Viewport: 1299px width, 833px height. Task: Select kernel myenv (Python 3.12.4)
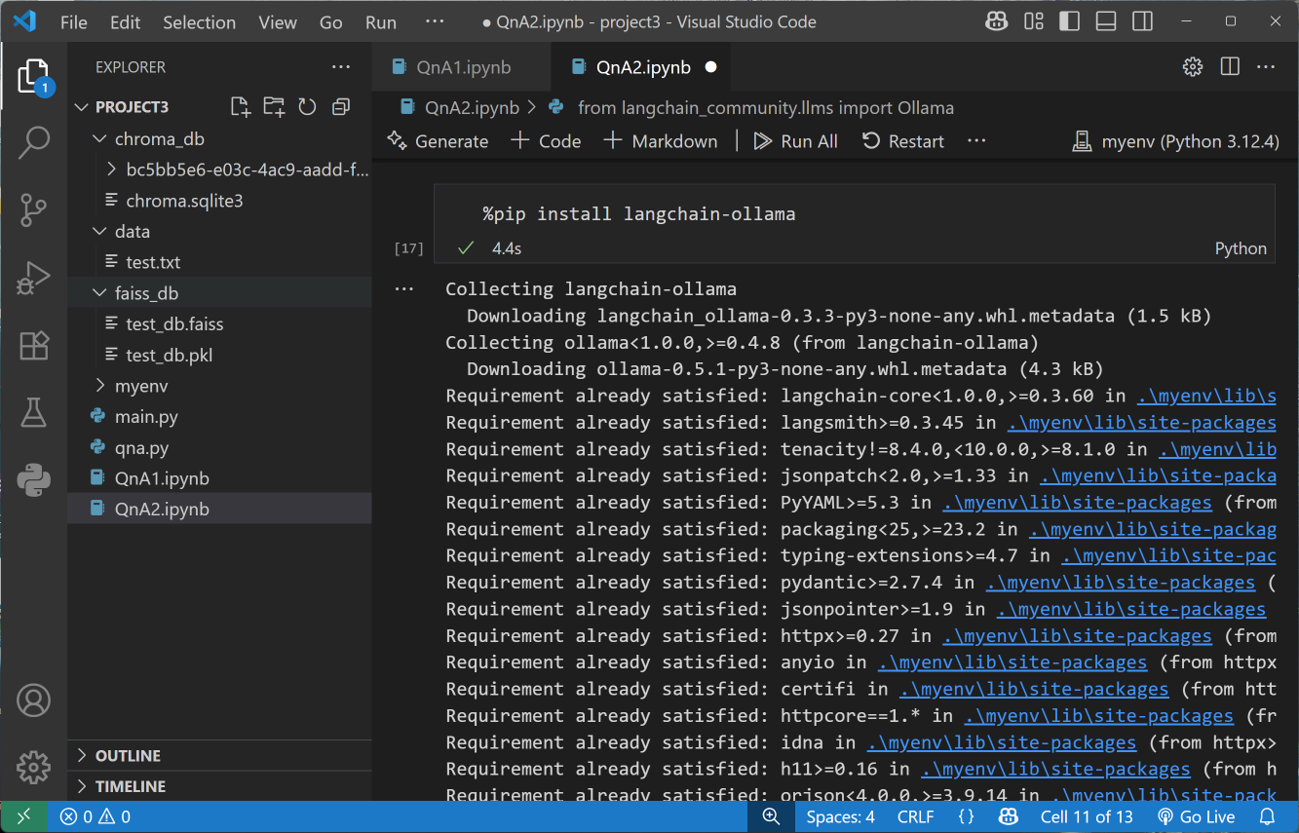(1175, 141)
